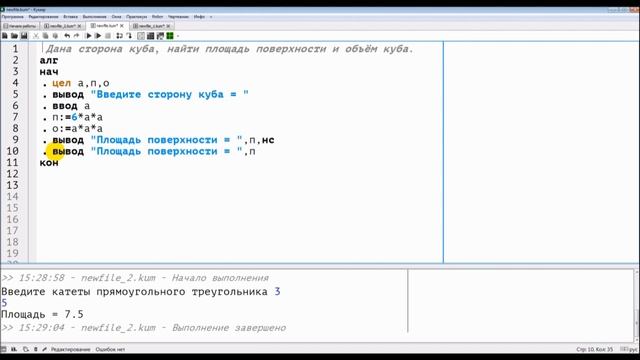
Task: Click the нс keyword on line 9
Action: point(268,140)
